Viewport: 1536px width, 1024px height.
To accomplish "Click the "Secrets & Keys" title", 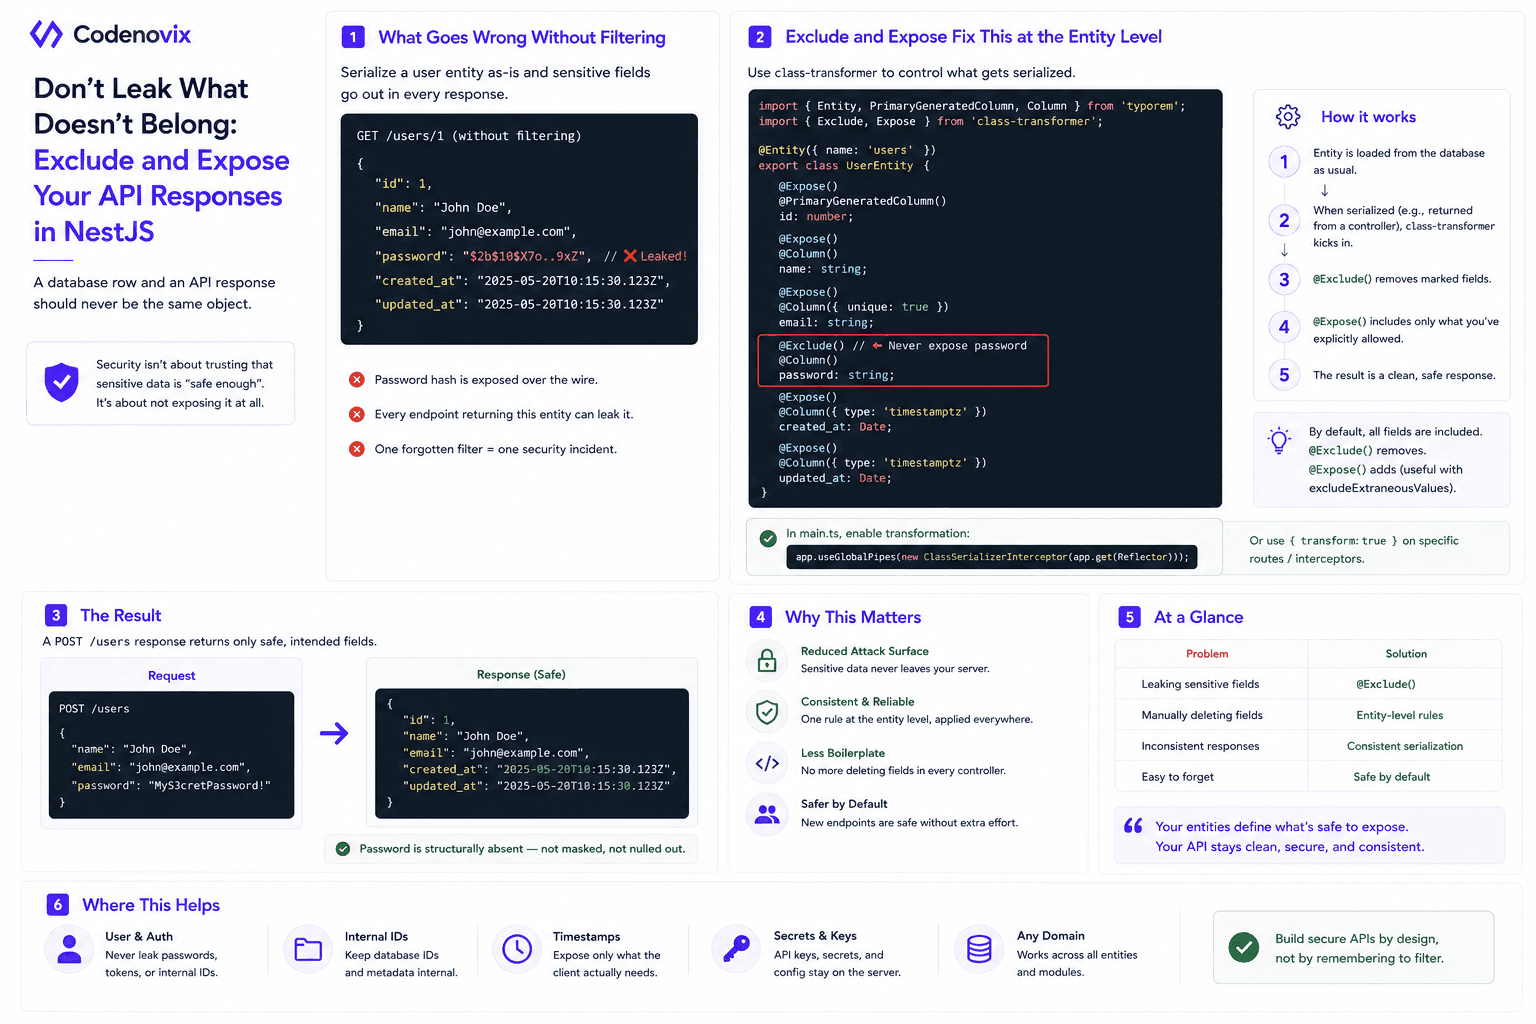I will coord(815,937).
